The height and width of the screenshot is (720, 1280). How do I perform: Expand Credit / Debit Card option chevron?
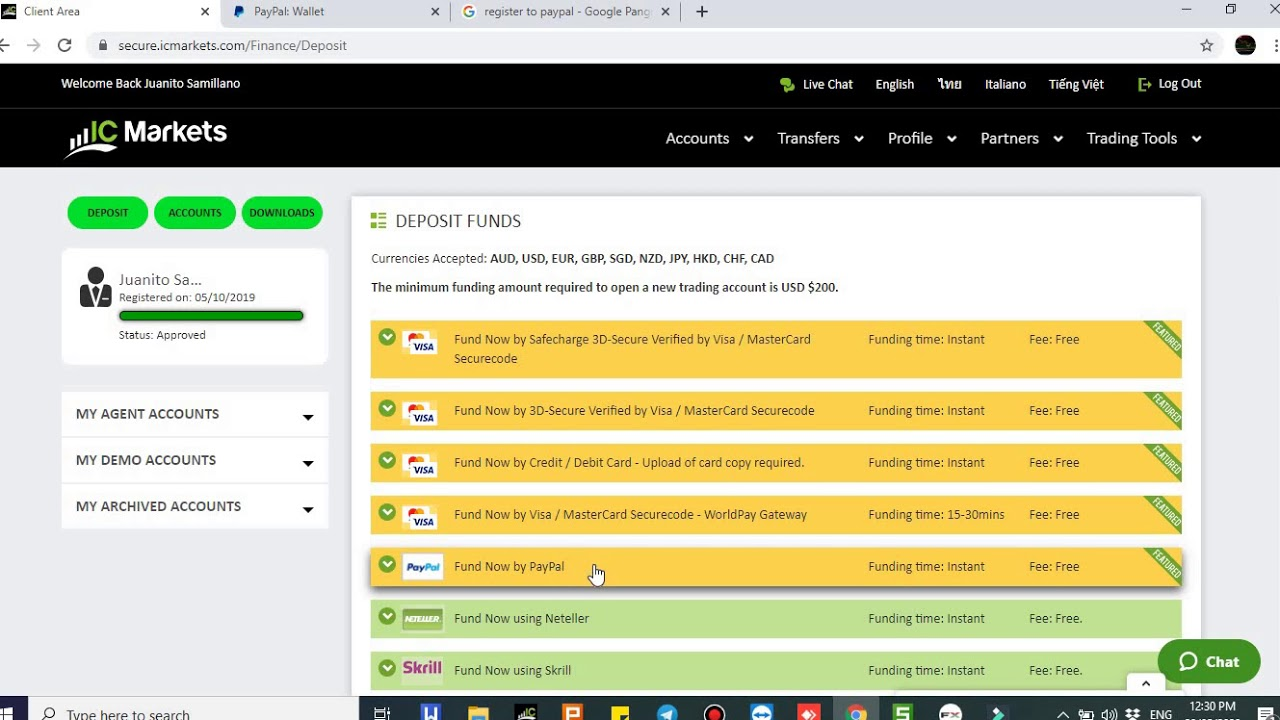point(387,460)
